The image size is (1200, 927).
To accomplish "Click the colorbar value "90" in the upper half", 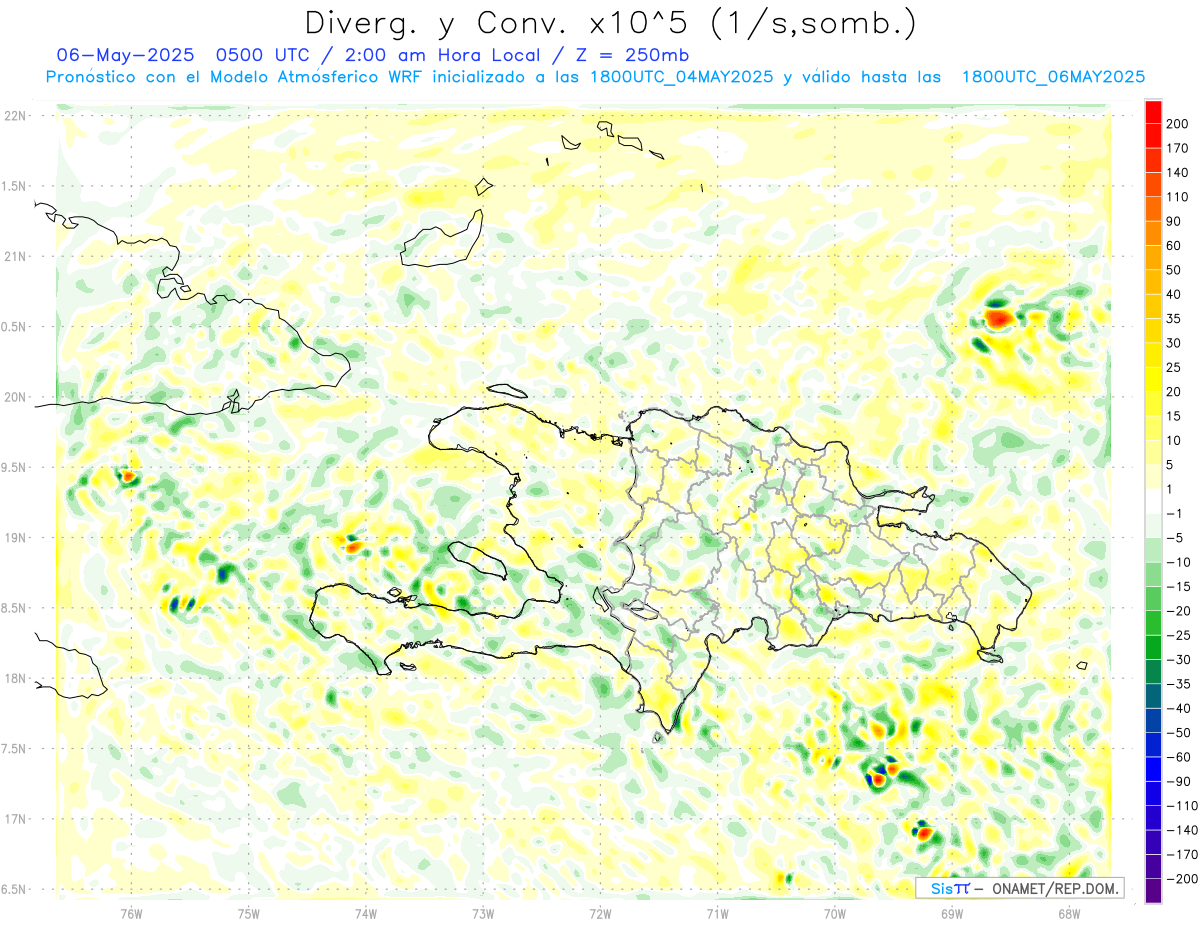I will (x=1175, y=221).
